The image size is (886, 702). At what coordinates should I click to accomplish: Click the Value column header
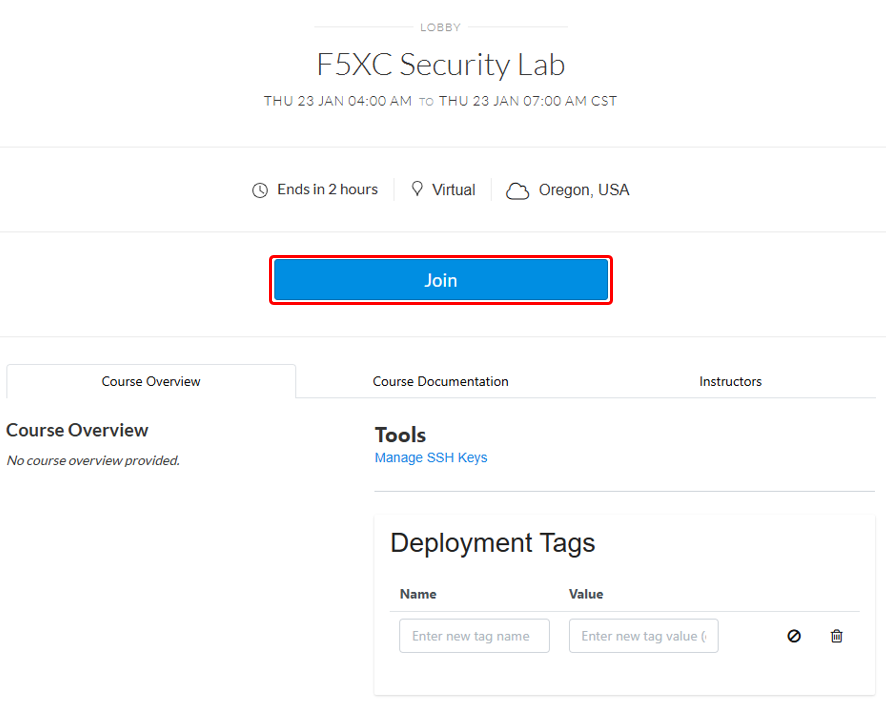tap(586, 594)
